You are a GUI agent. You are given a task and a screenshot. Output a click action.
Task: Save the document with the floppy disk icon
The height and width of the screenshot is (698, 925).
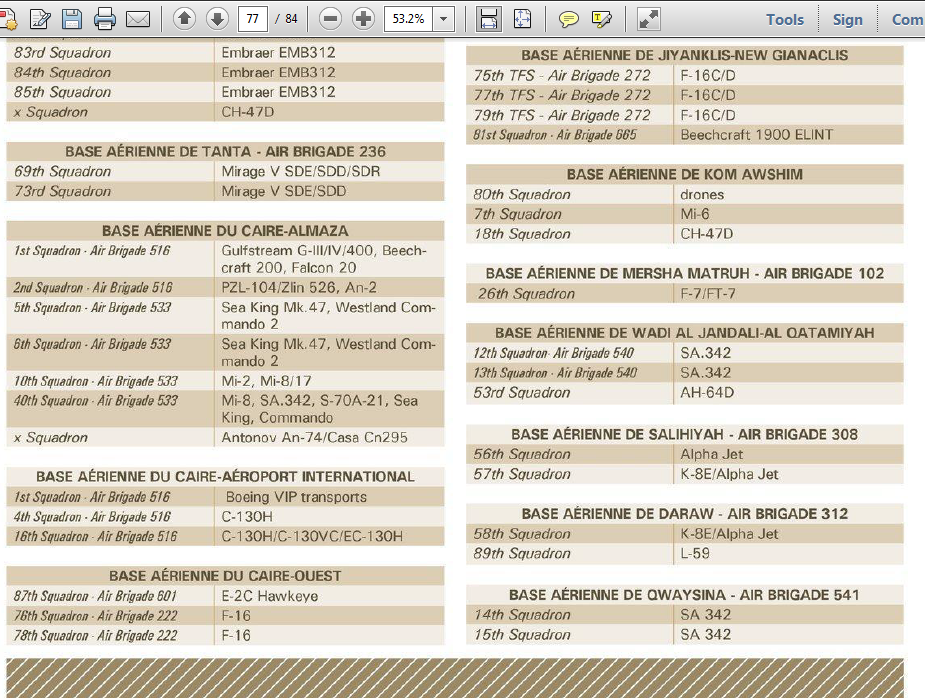(72, 19)
